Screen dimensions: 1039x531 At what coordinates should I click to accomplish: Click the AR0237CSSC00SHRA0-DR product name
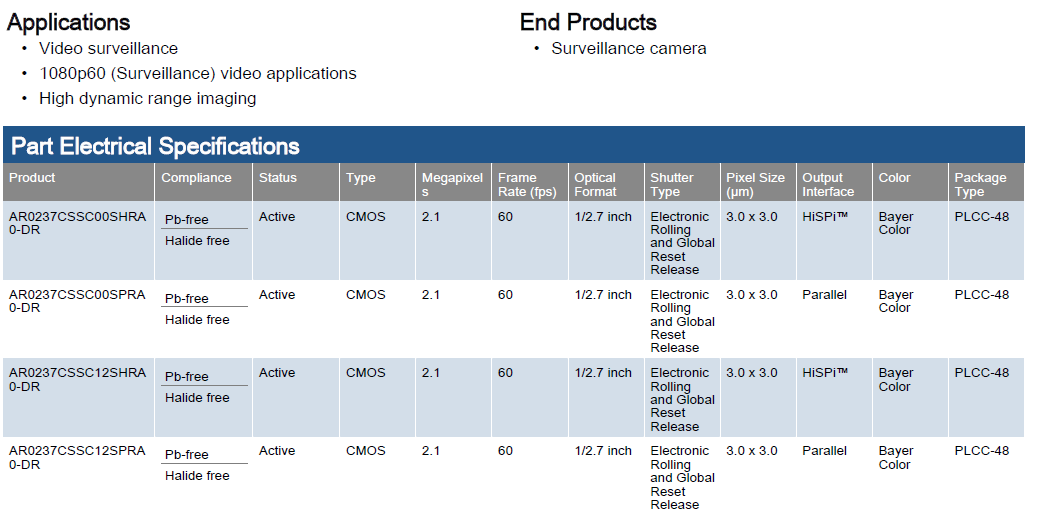pyautogui.click(x=77, y=223)
